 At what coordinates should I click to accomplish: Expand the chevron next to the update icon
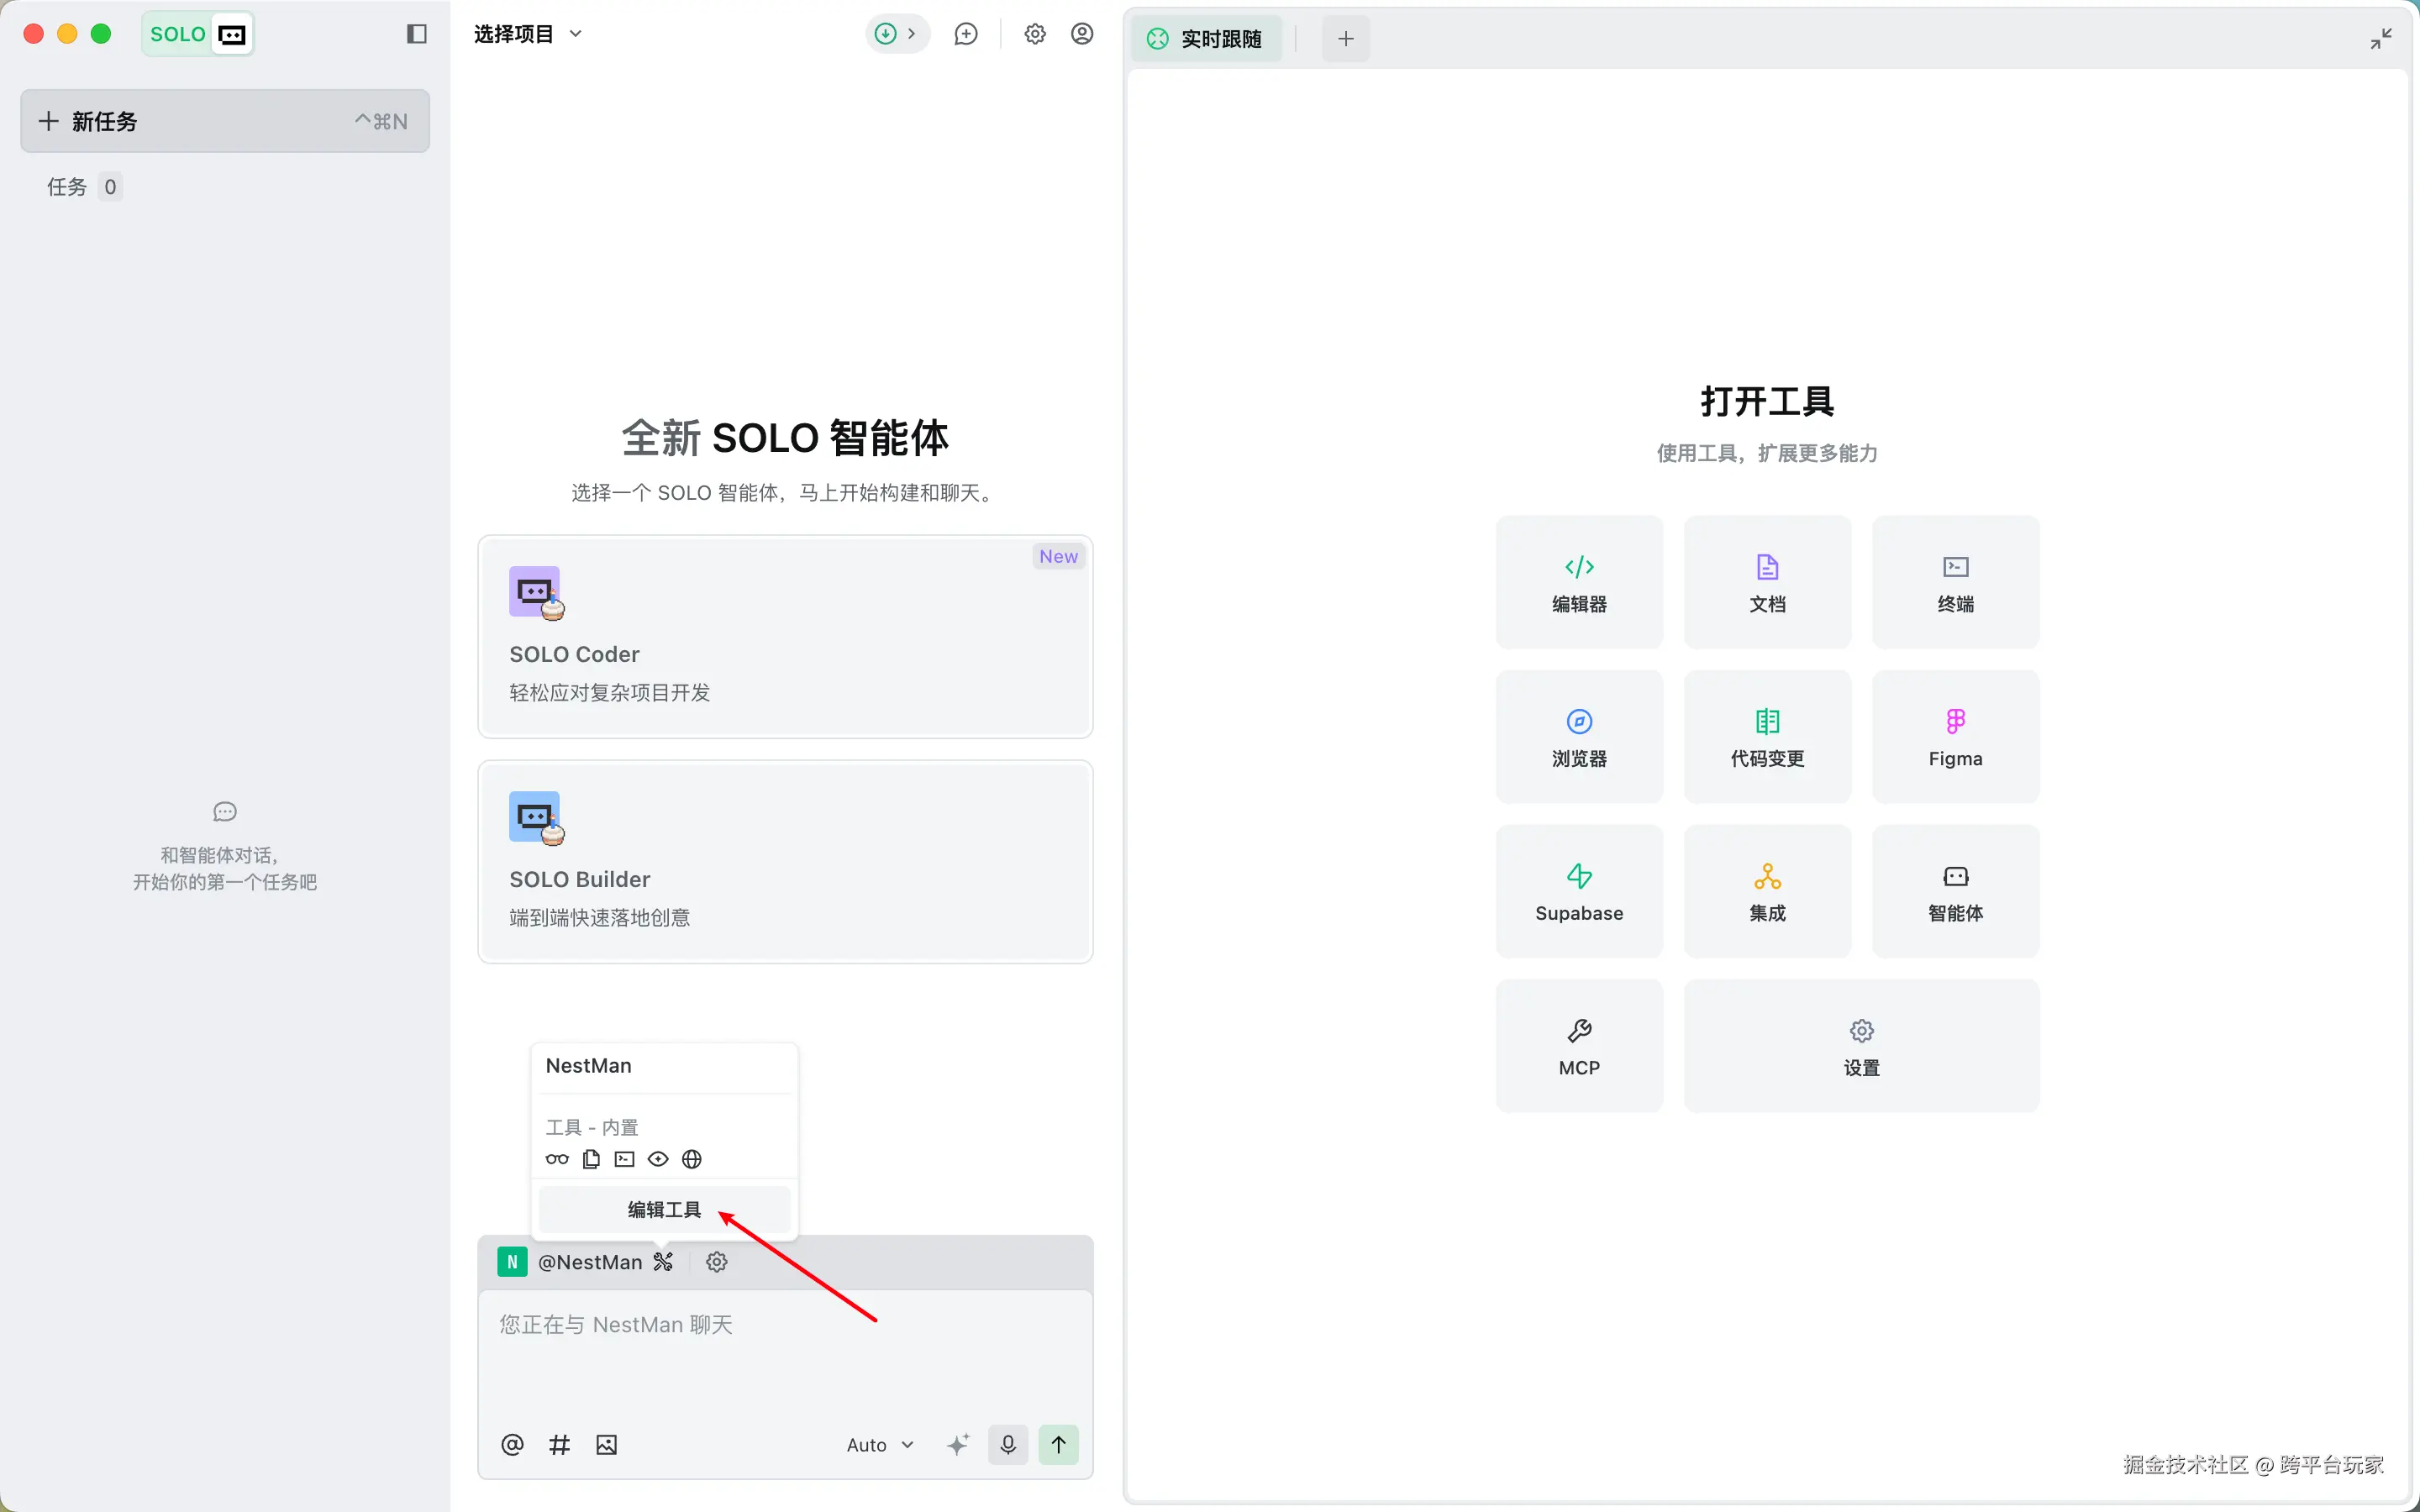[912, 34]
